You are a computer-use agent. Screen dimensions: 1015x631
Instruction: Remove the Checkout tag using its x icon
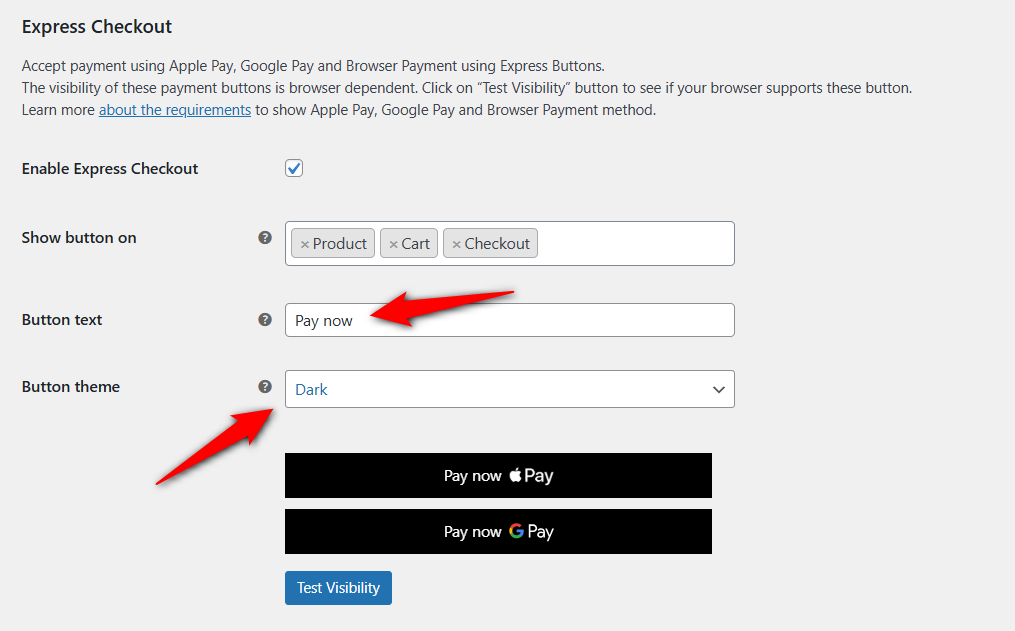click(456, 242)
